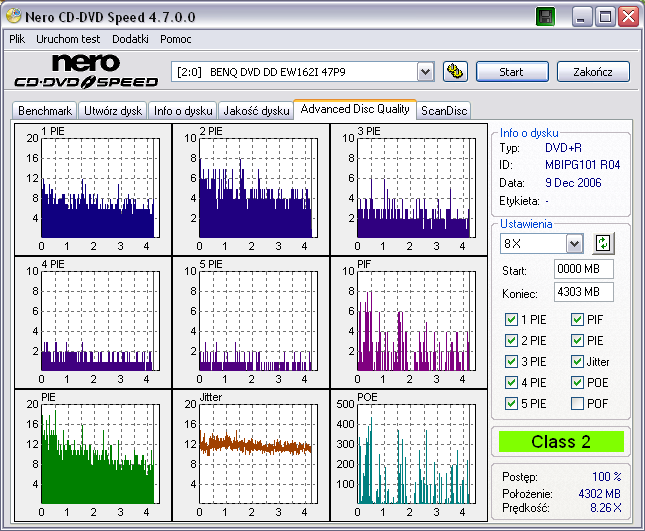The image size is (645, 531).
Task: Uncheck the 1 PIE checkbox
Action: click(511, 320)
